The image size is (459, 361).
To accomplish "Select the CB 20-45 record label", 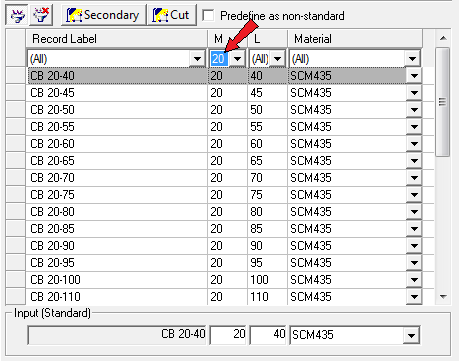I will click(x=52, y=93).
